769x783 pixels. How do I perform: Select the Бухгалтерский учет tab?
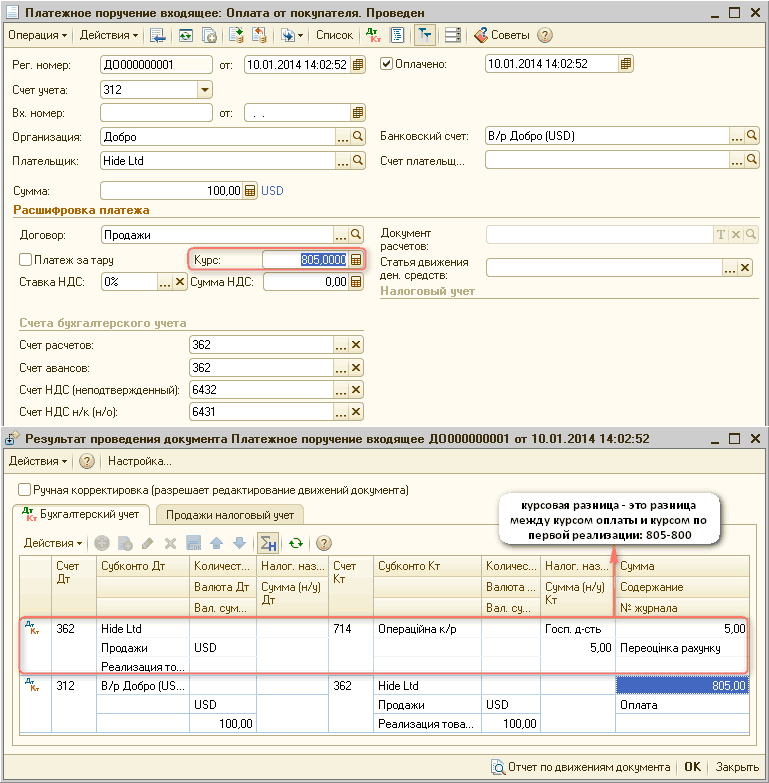(x=85, y=515)
